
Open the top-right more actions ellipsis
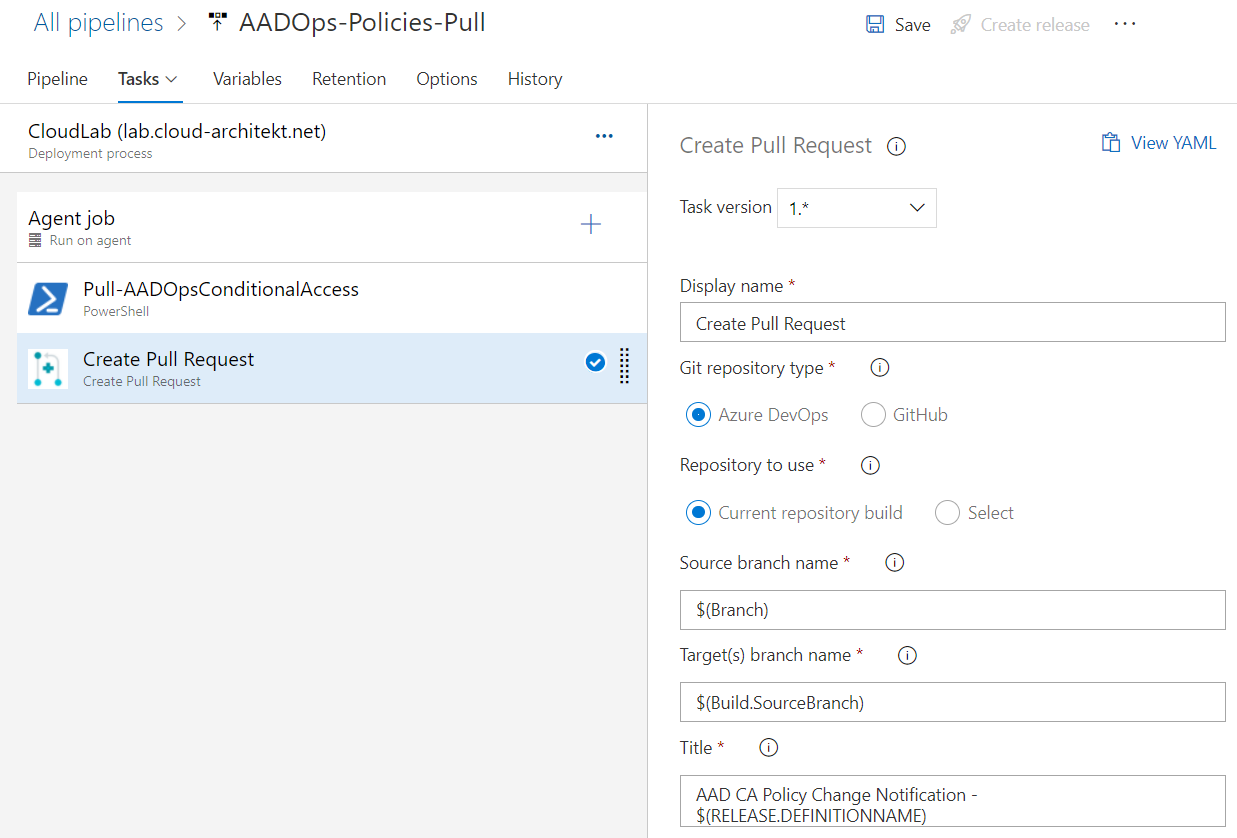point(1125,24)
